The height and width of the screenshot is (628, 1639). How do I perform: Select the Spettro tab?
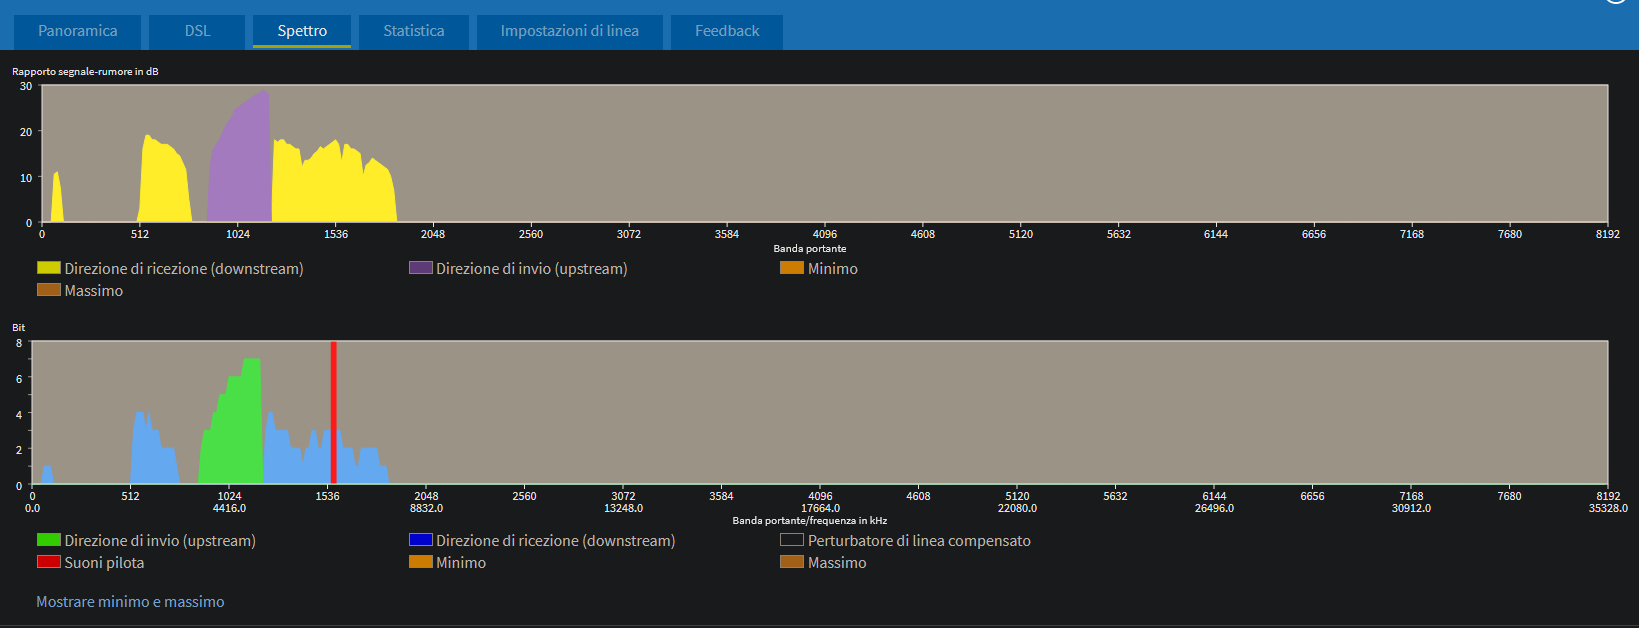302,31
